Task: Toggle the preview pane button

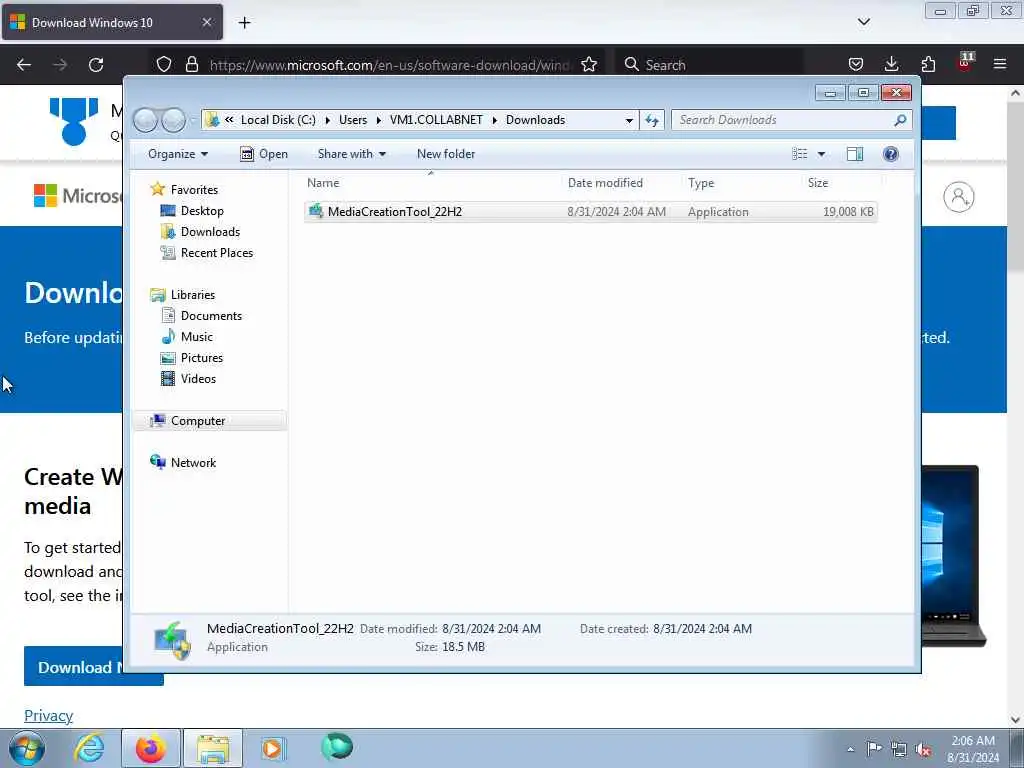Action: (x=854, y=154)
